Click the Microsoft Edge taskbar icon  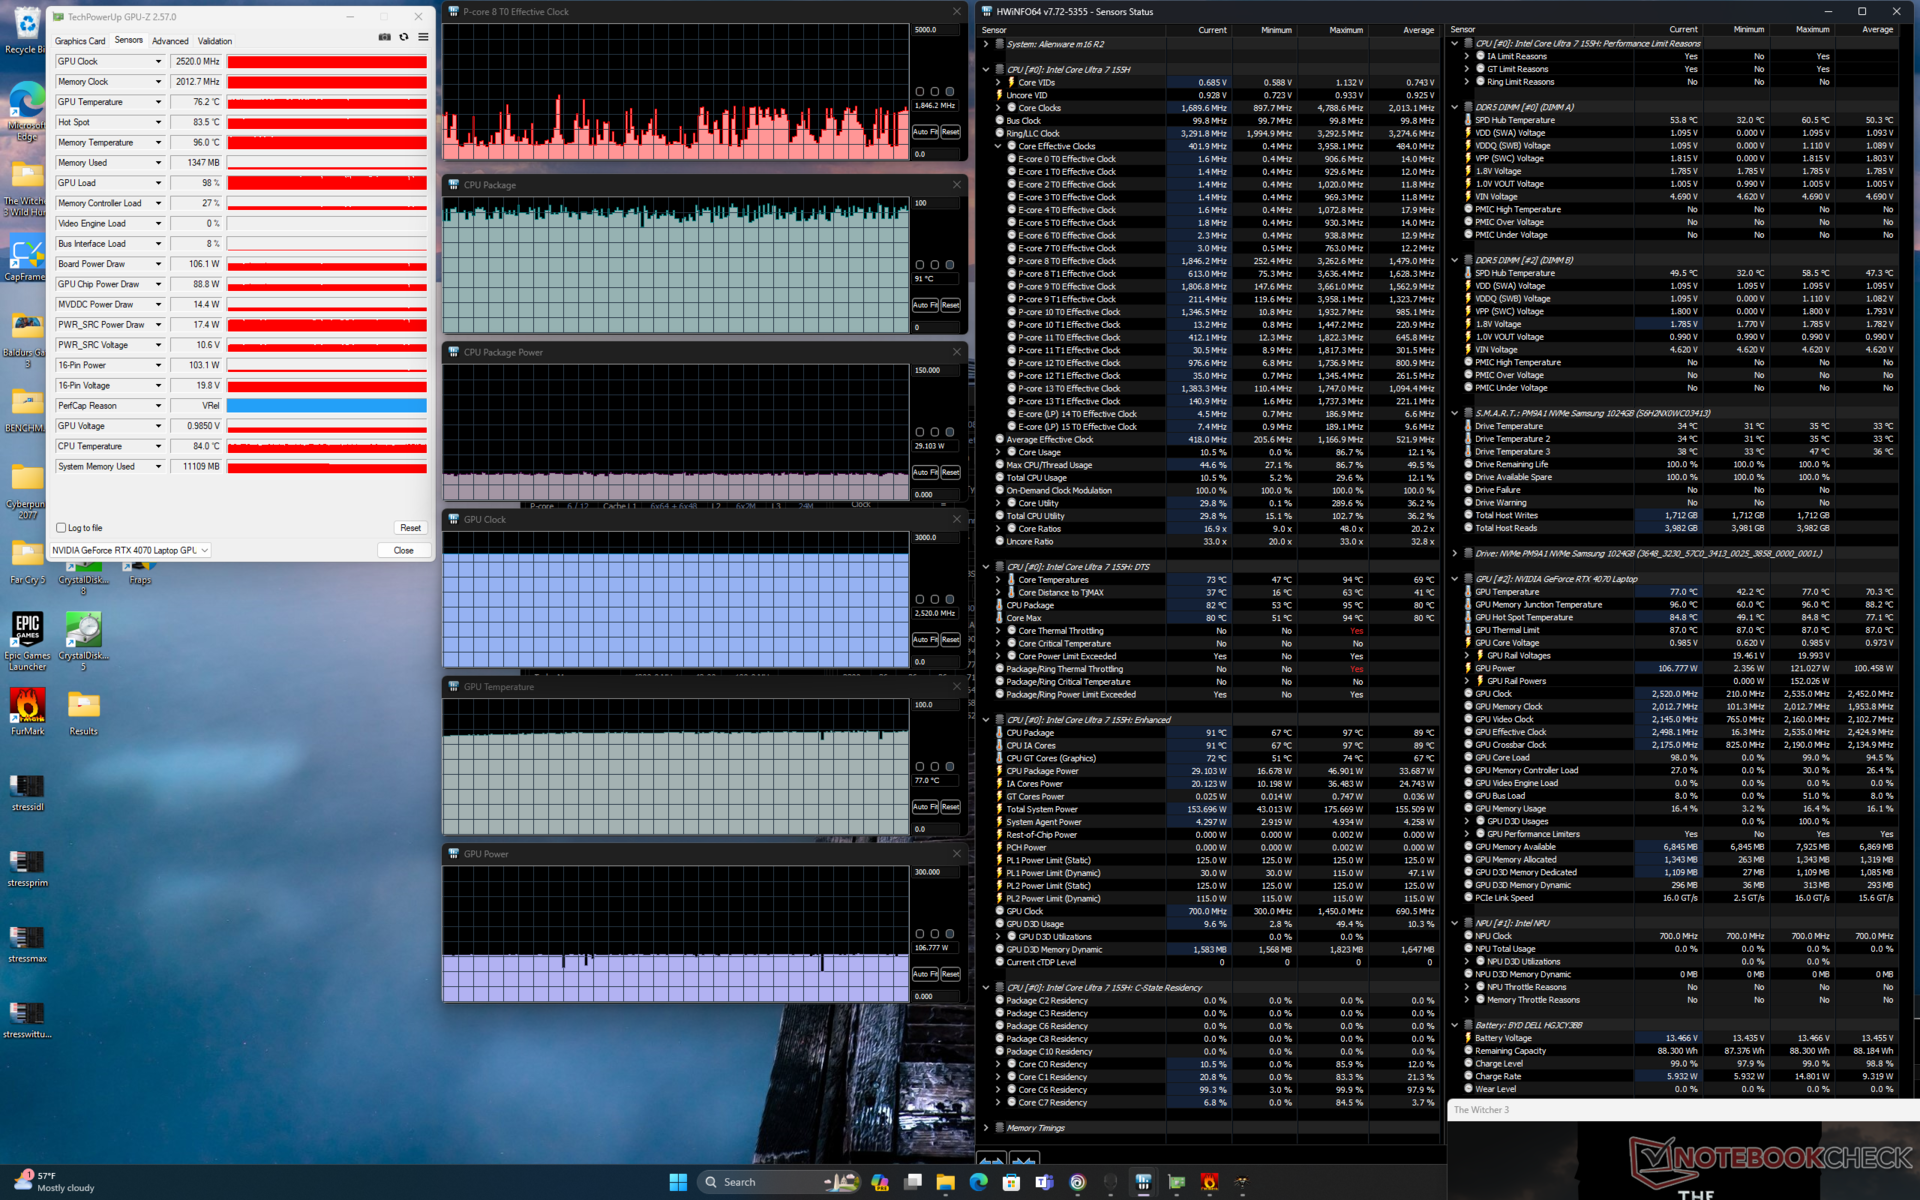[x=978, y=1182]
